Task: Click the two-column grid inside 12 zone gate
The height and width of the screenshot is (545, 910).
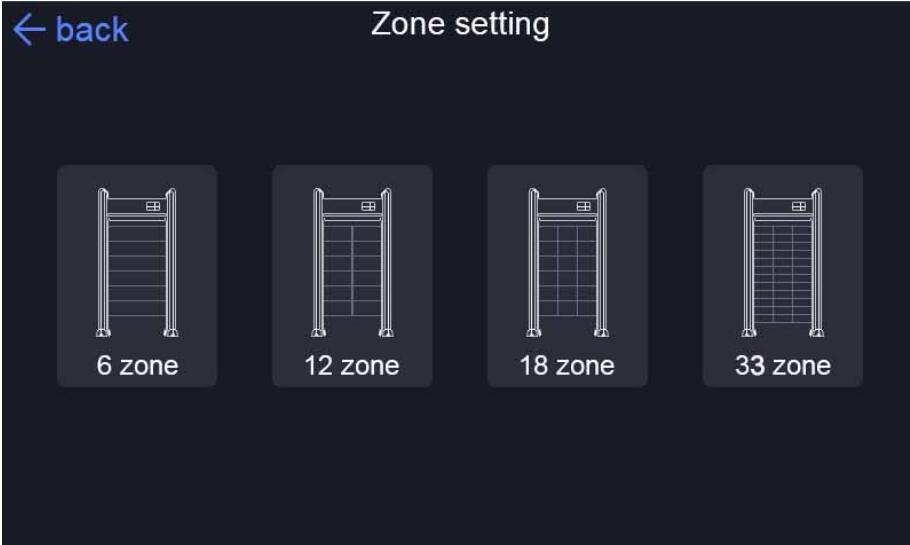Action: pos(352,270)
